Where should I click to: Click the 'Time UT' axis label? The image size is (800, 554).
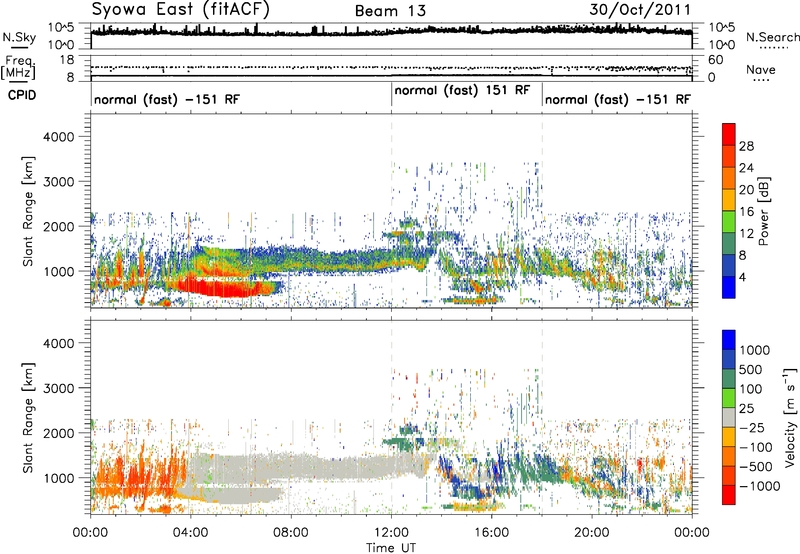coord(391,548)
